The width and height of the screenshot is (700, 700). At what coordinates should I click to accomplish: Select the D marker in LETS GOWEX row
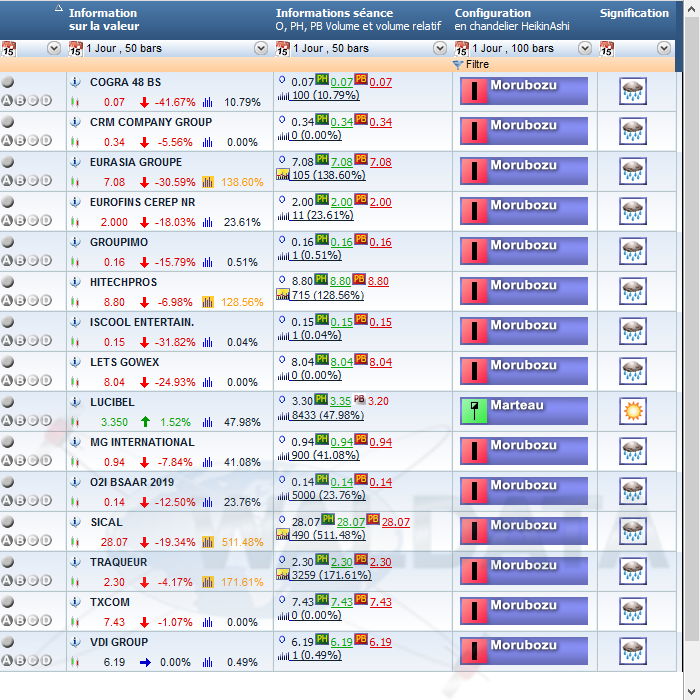tap(46, 380)
